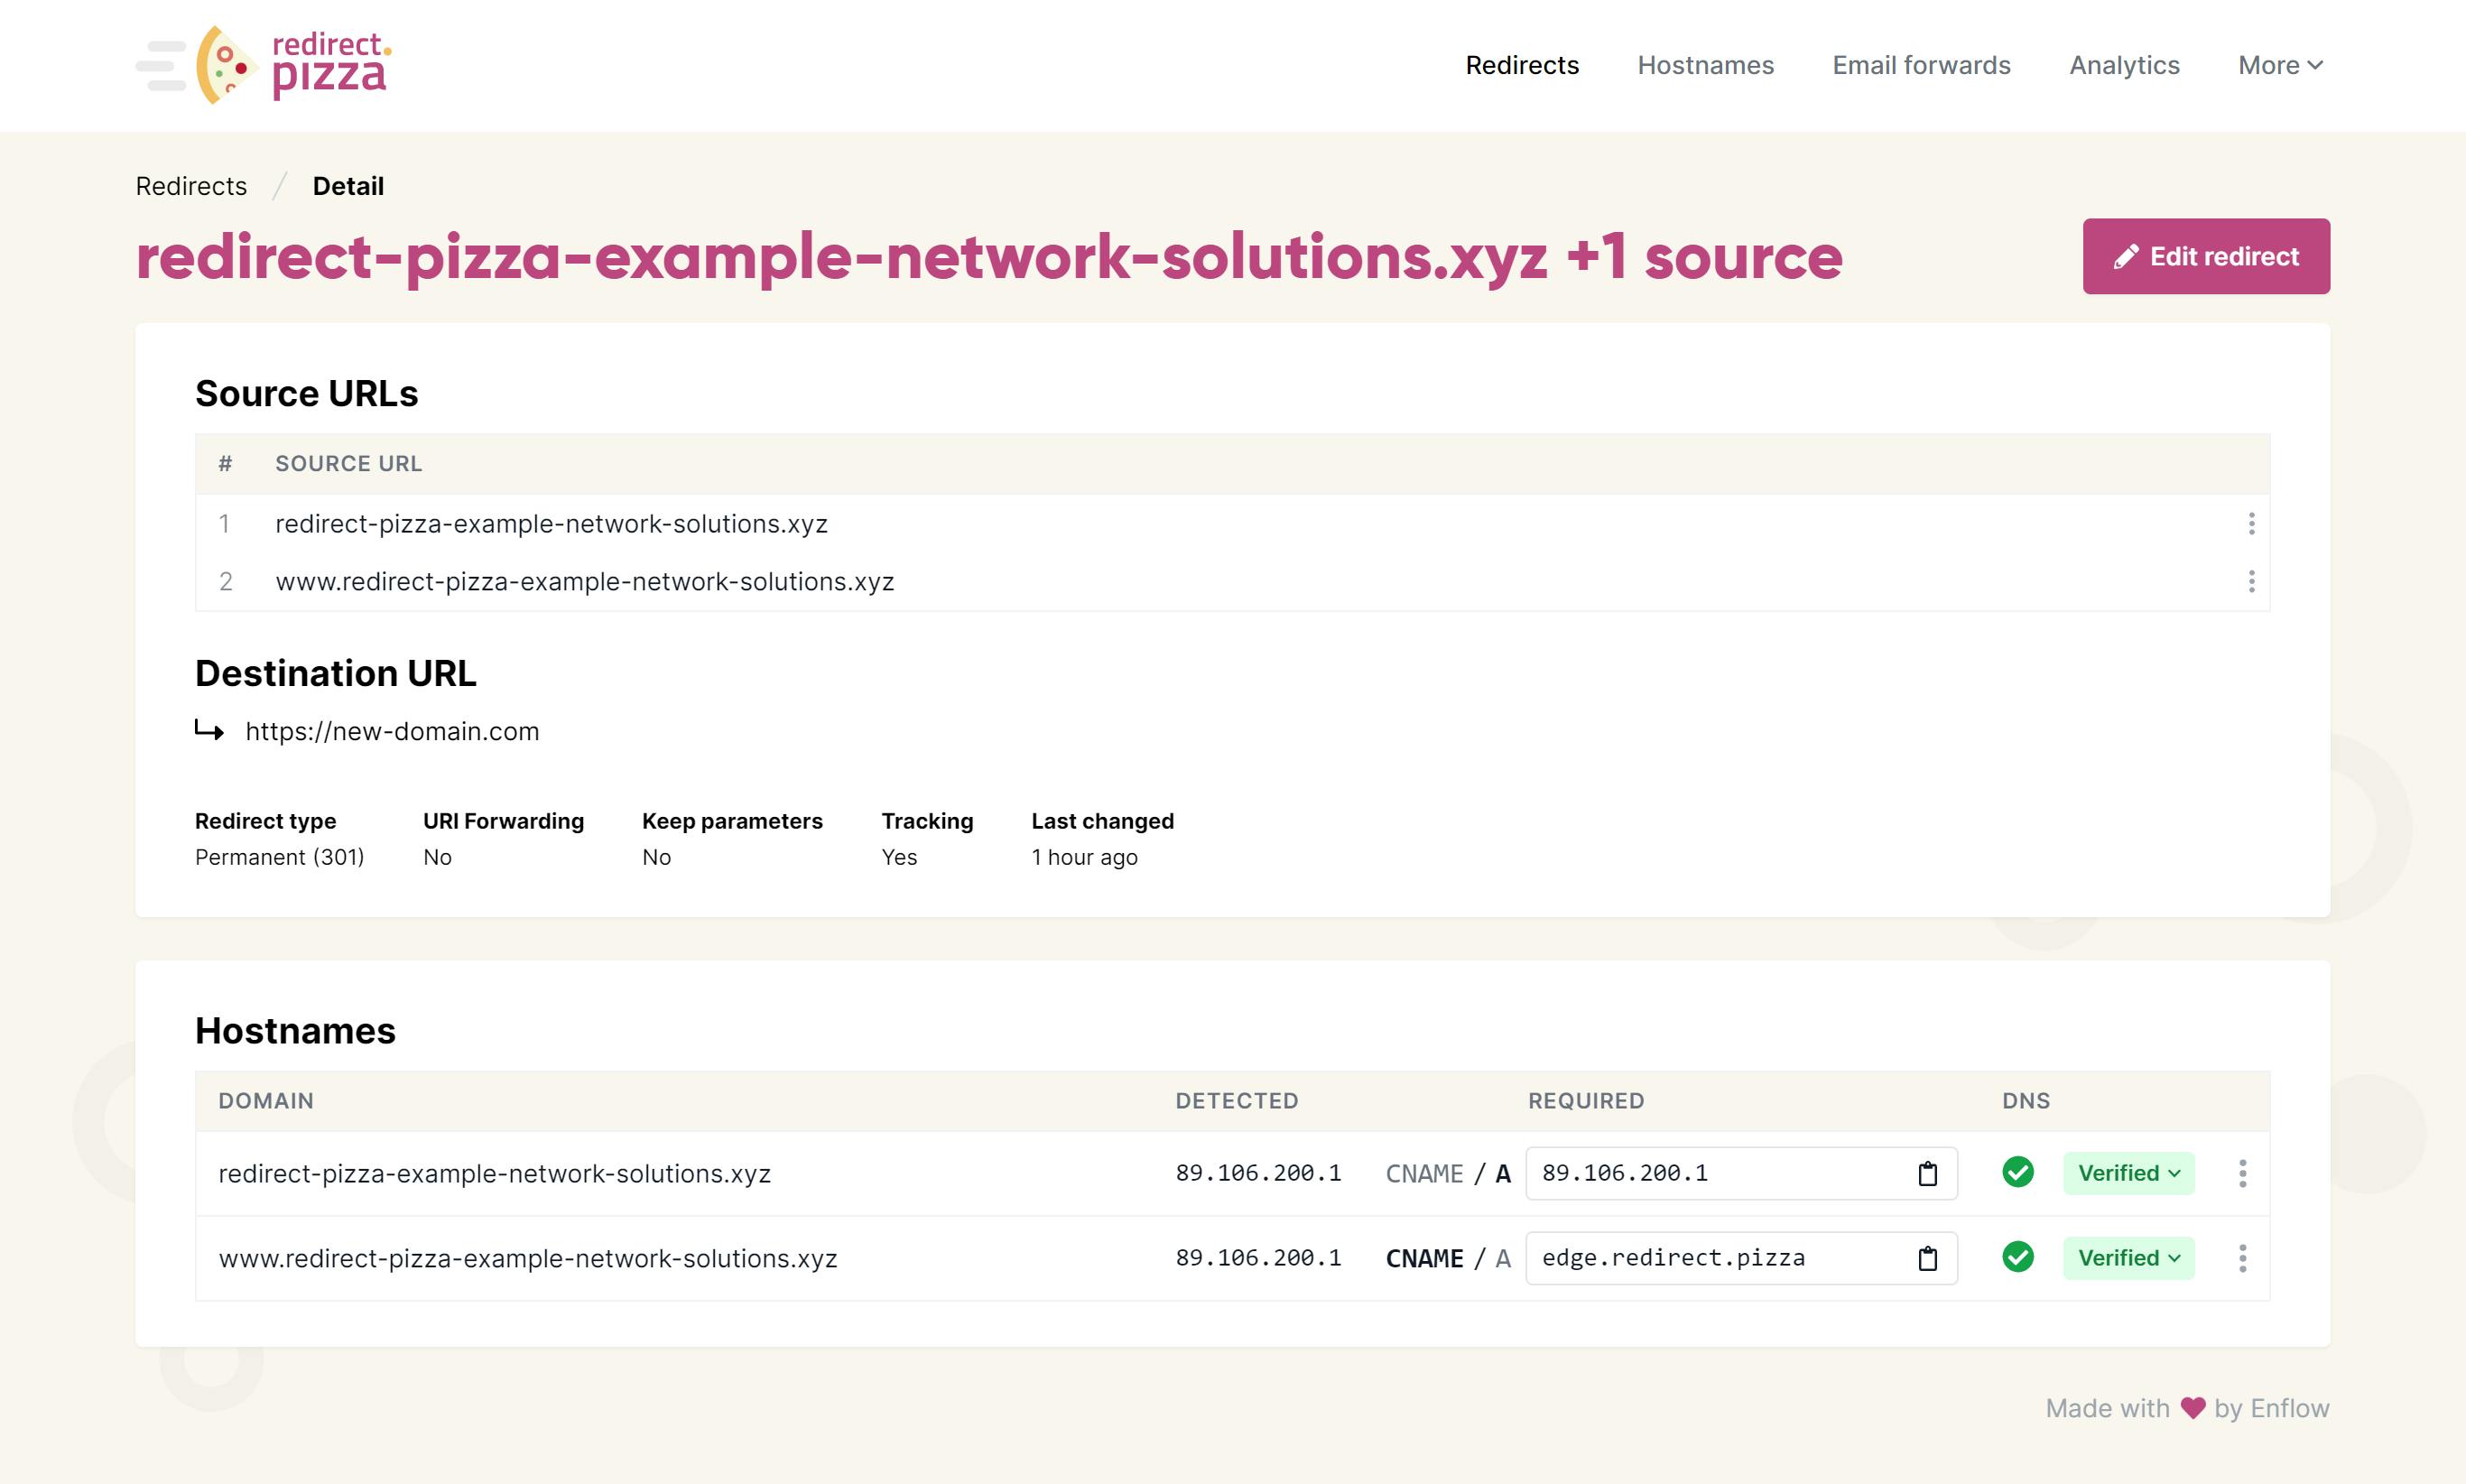The width and height of the screenshot is (2466, 1484).
Task: Switch first hostname record type to CNAME
Action: pos(1424,1173)
